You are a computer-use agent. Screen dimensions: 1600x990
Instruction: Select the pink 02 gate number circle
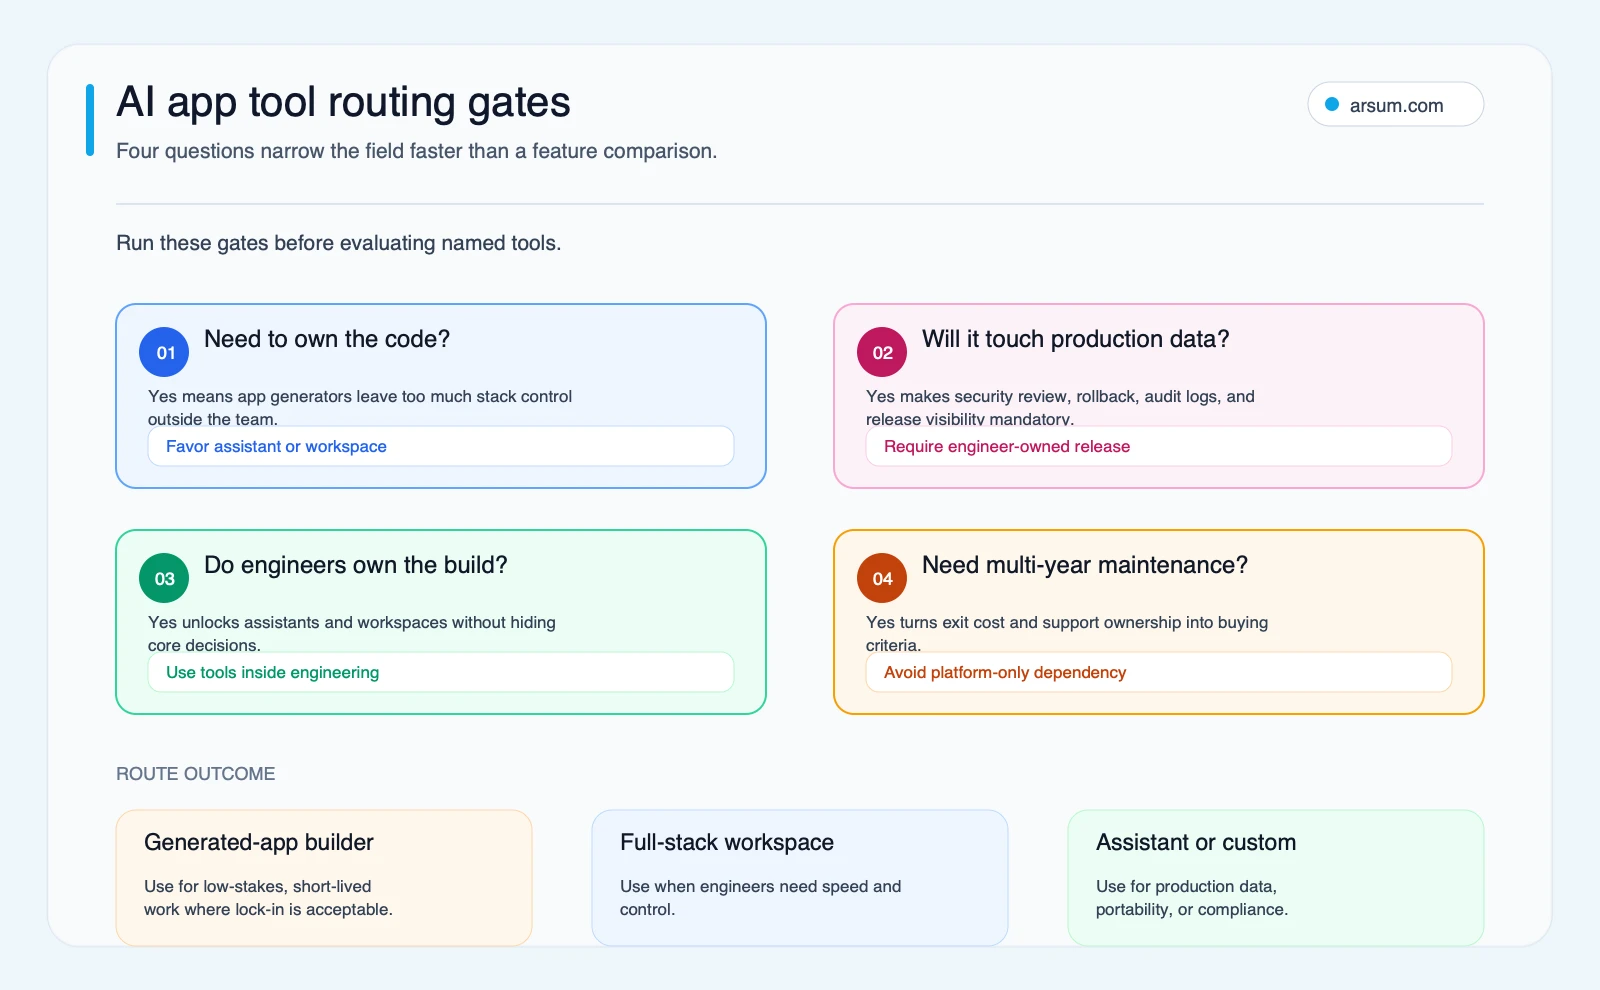882,352
